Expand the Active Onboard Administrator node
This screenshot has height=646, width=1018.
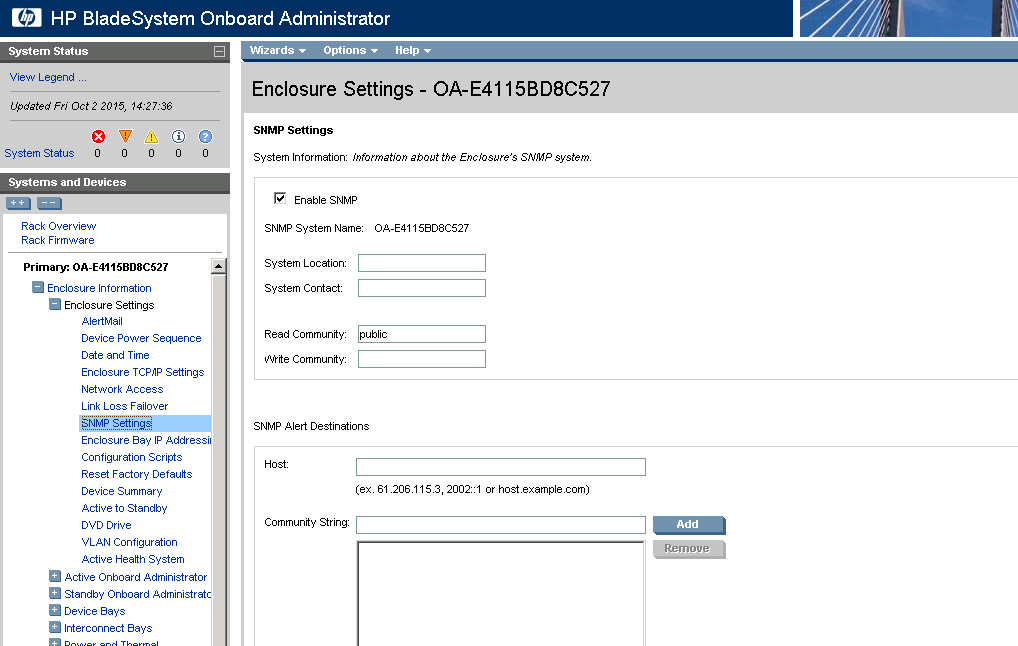[x=55, y=576]
